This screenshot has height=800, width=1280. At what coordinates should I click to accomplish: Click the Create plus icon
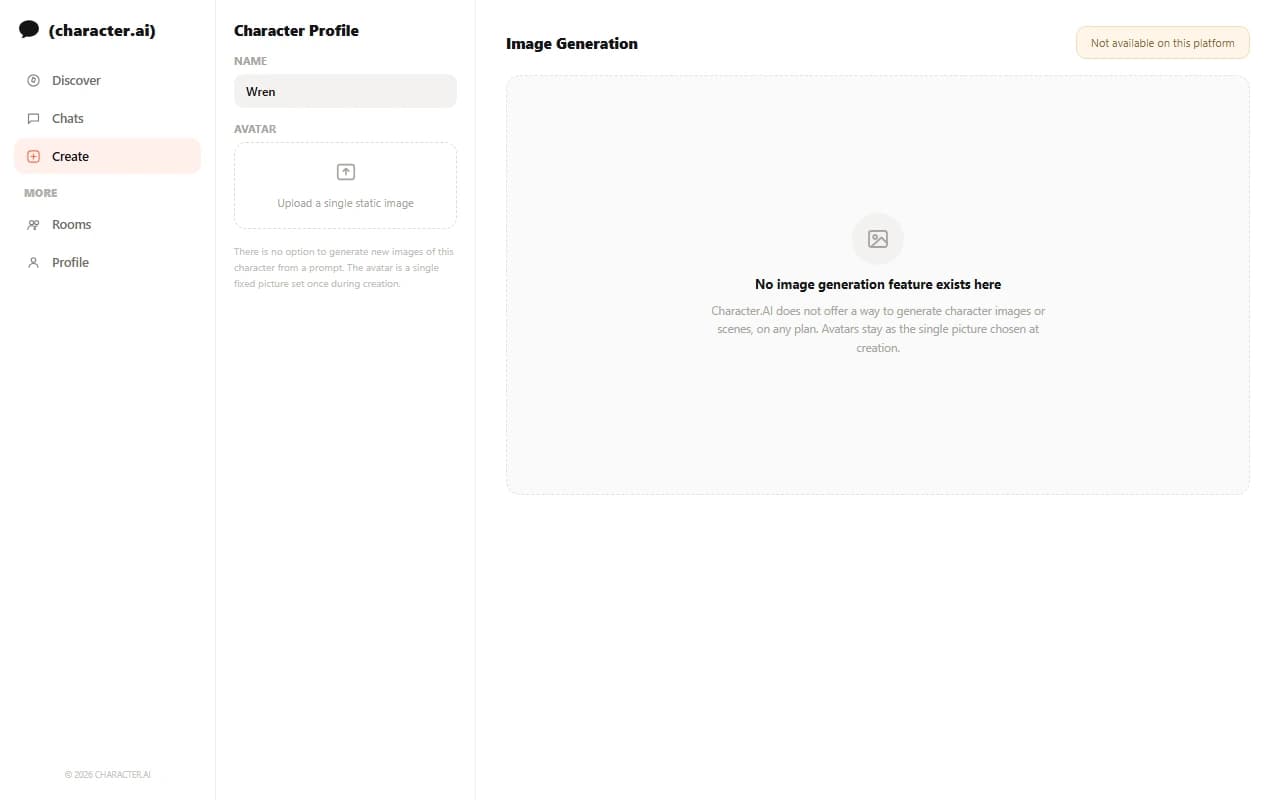click(x=33, y=156)
